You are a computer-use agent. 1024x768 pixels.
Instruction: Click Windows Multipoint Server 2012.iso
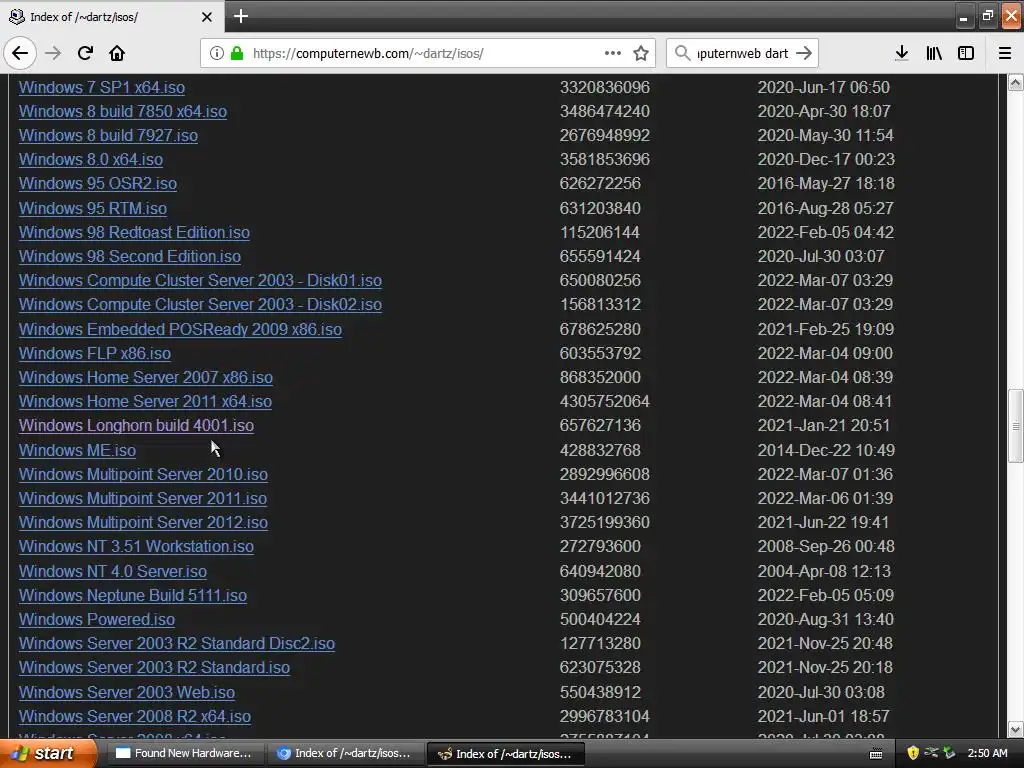pyautogui.click(x=144, y=522)
